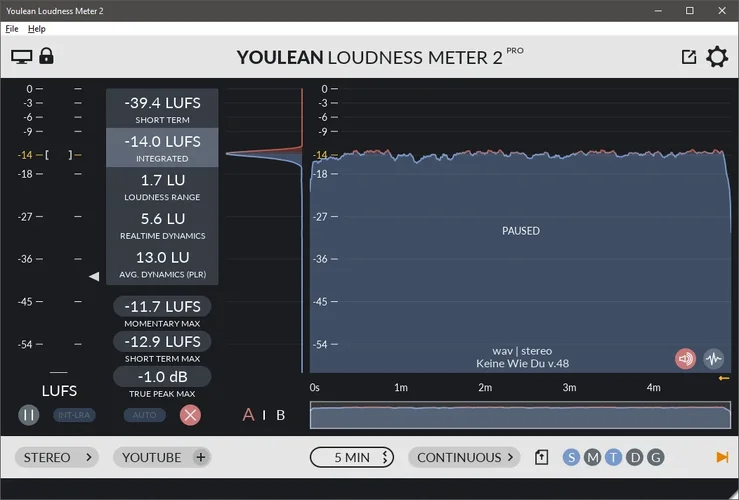Open the CONTINUOUS mode dropdown
The height and width of the screenshot is (500, 739).
tap(464, 458)
